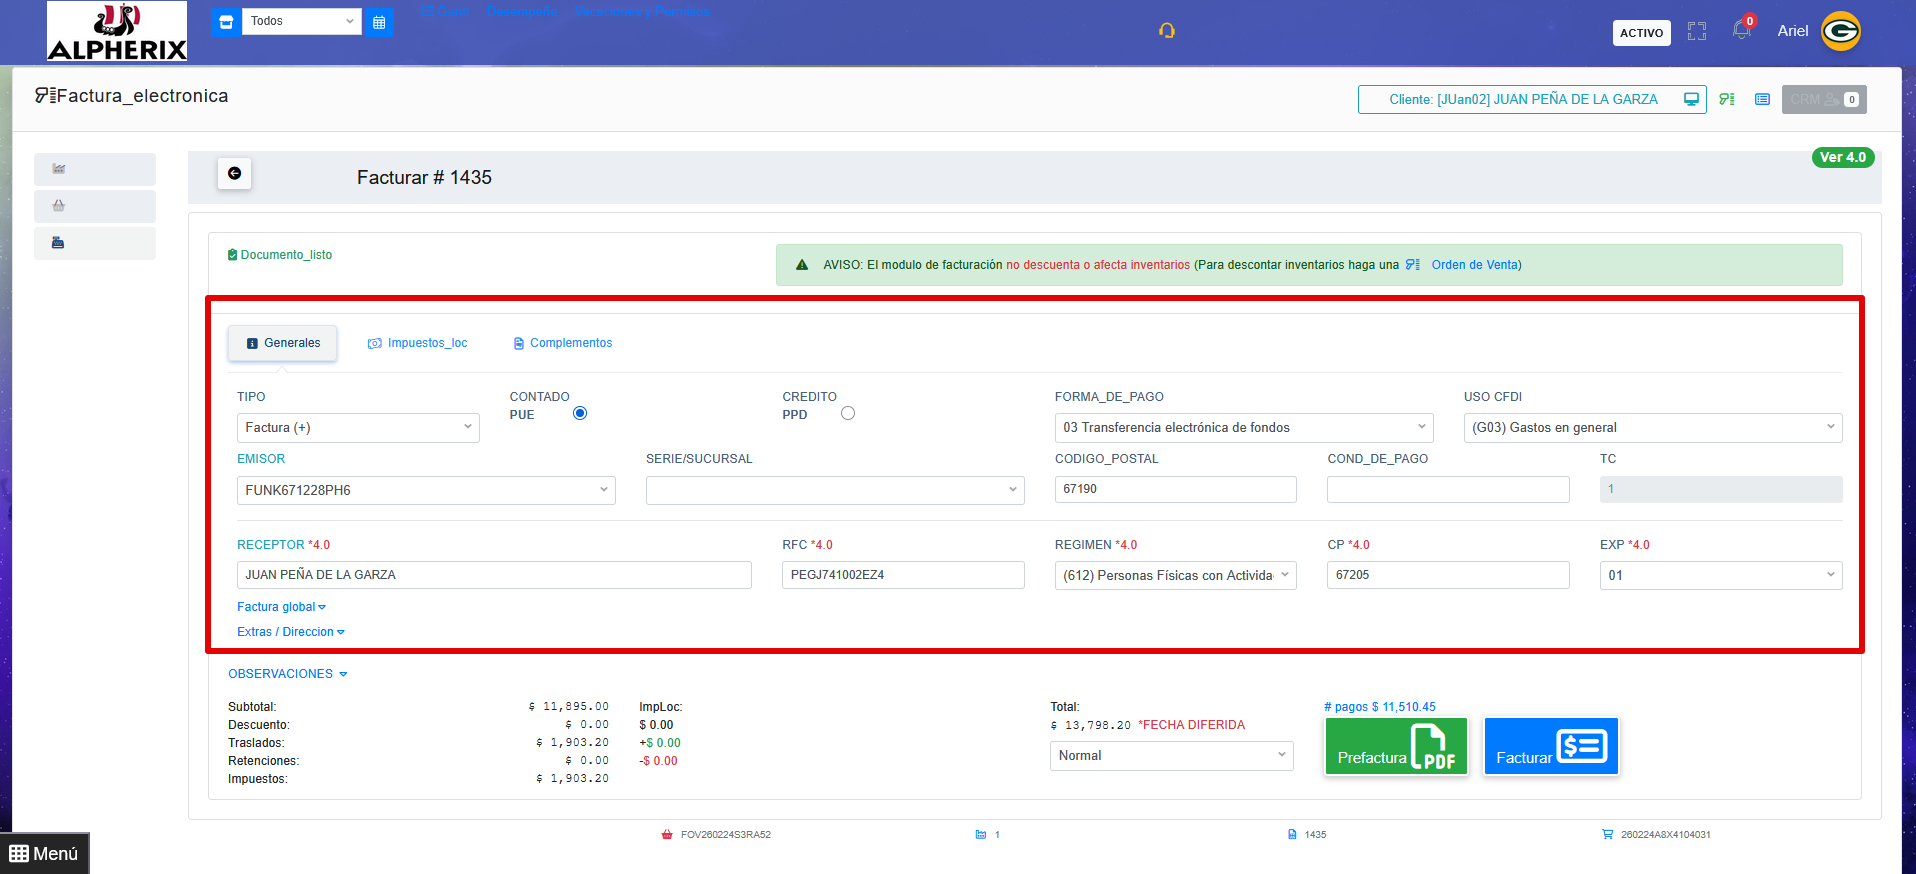Open the notifications bell

pyautogui.click(x=1741, y=30)
